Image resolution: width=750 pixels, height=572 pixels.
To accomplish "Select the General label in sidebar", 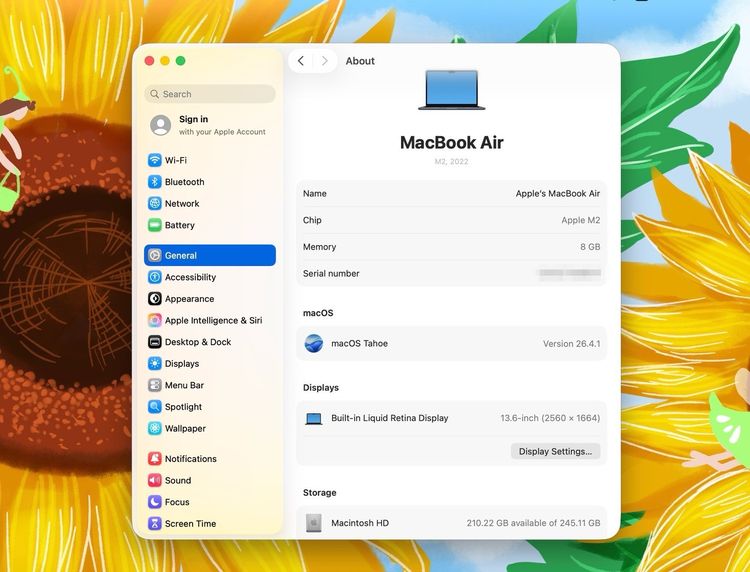I will [x=181, y=255].
